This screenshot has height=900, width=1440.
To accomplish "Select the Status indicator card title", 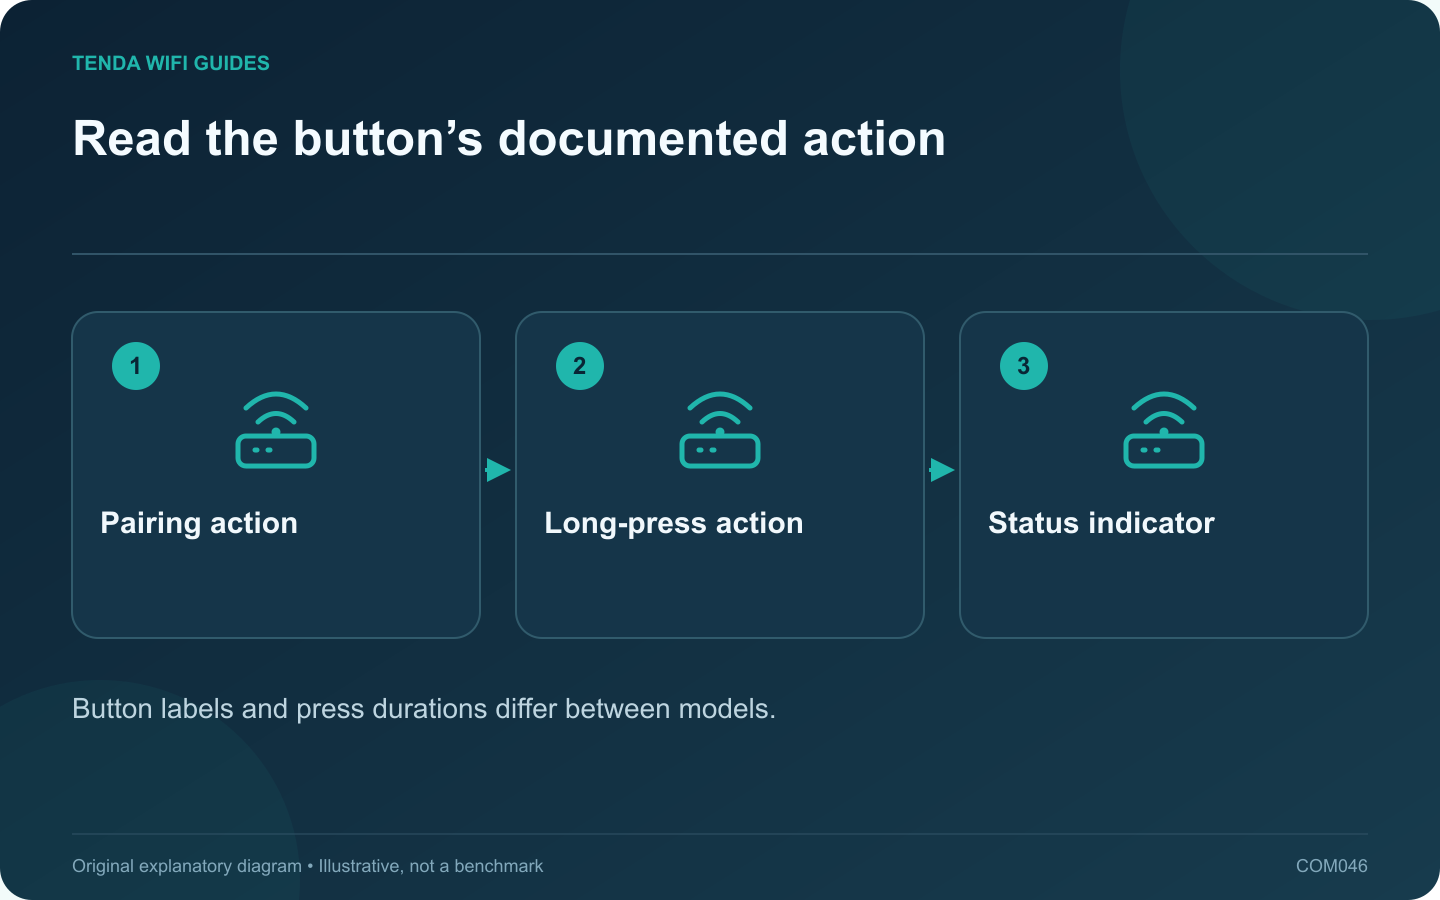I will pyautogui.click(x=1101, y=523).
